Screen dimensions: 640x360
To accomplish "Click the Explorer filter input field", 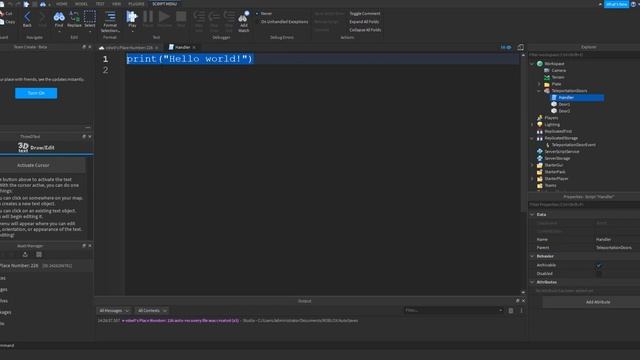I will tap(584, 55).
